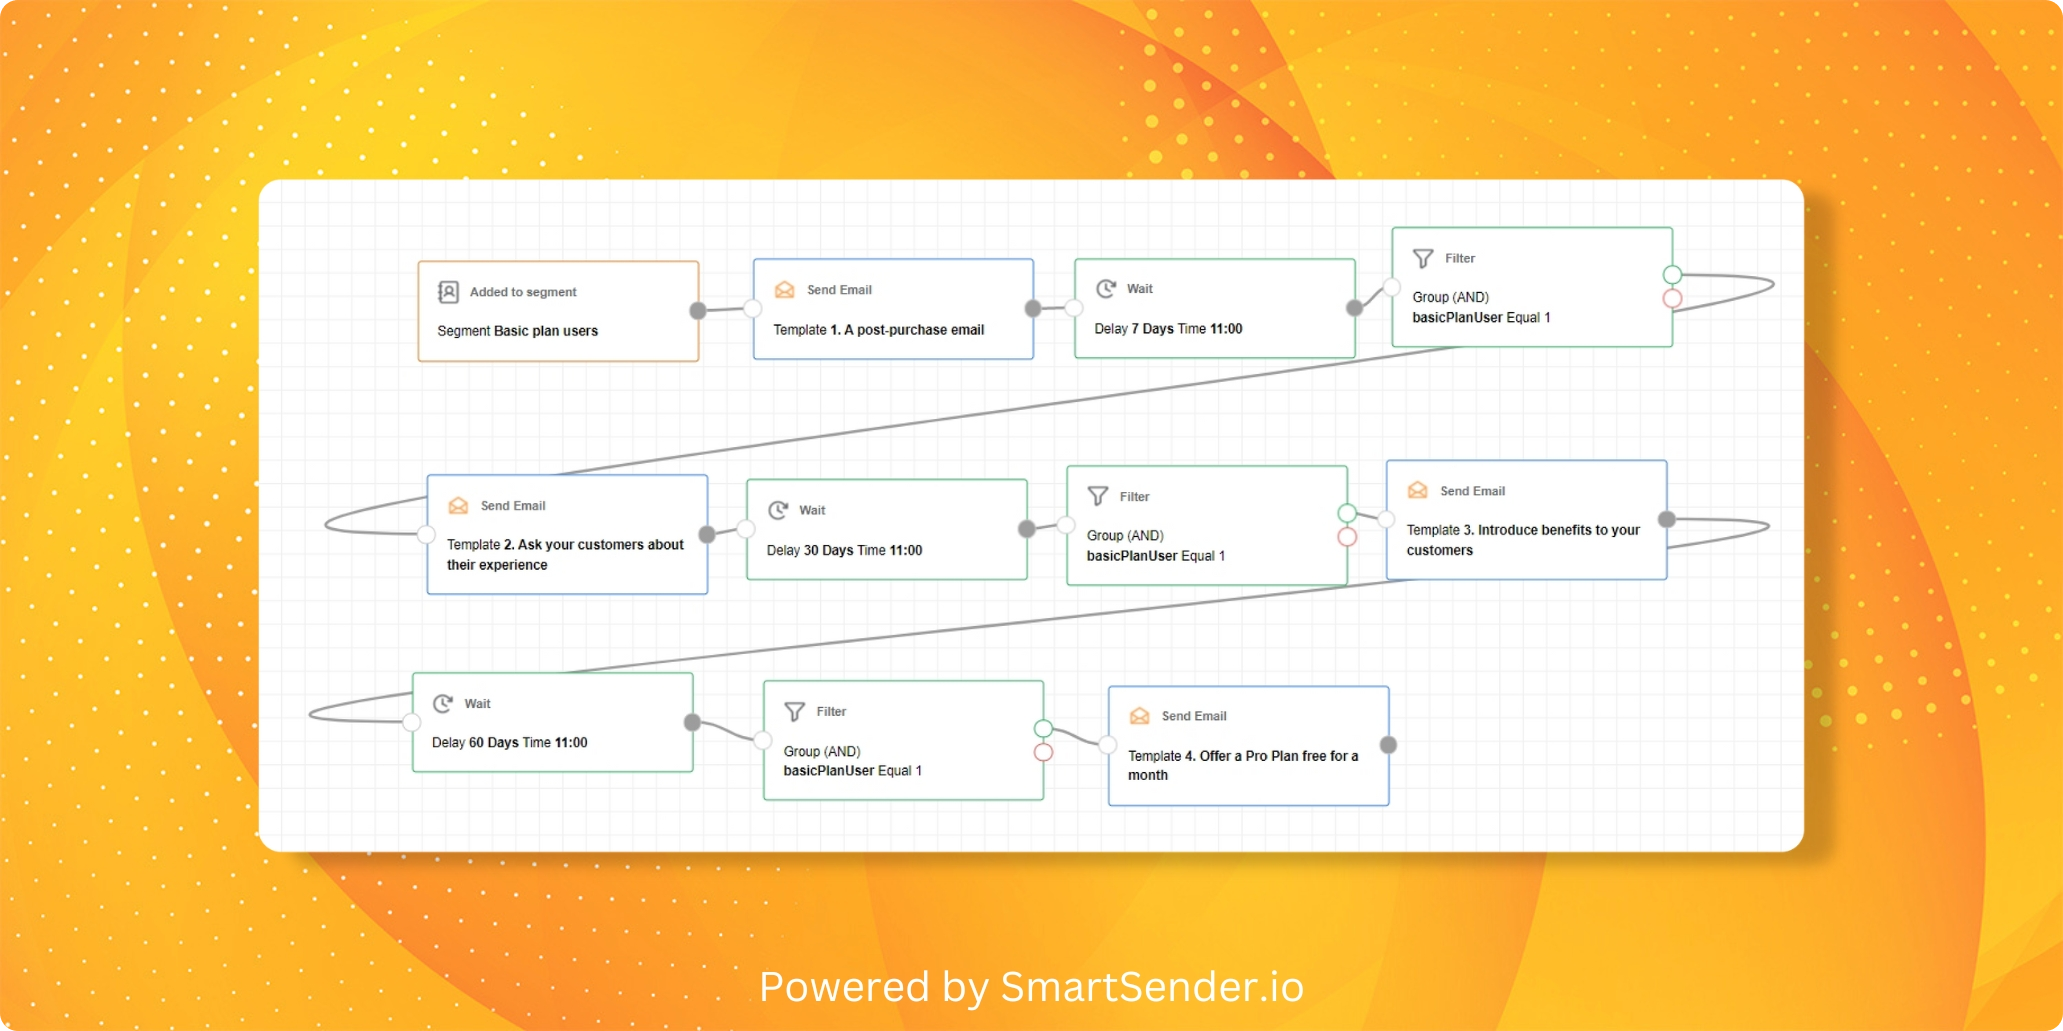Click gray output connector of Added to segment
The height and width of the screenshot is (1031, 2063).
[x=698, y=311]
